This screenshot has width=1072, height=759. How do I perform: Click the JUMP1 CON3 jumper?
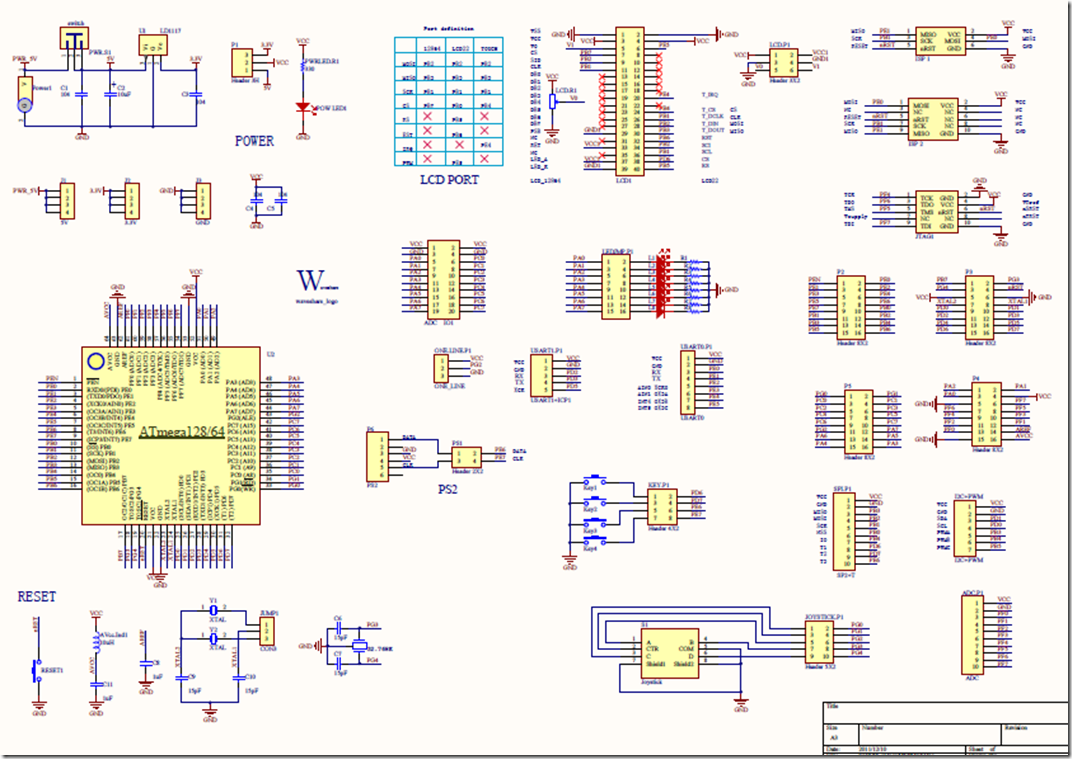(268, 631)
